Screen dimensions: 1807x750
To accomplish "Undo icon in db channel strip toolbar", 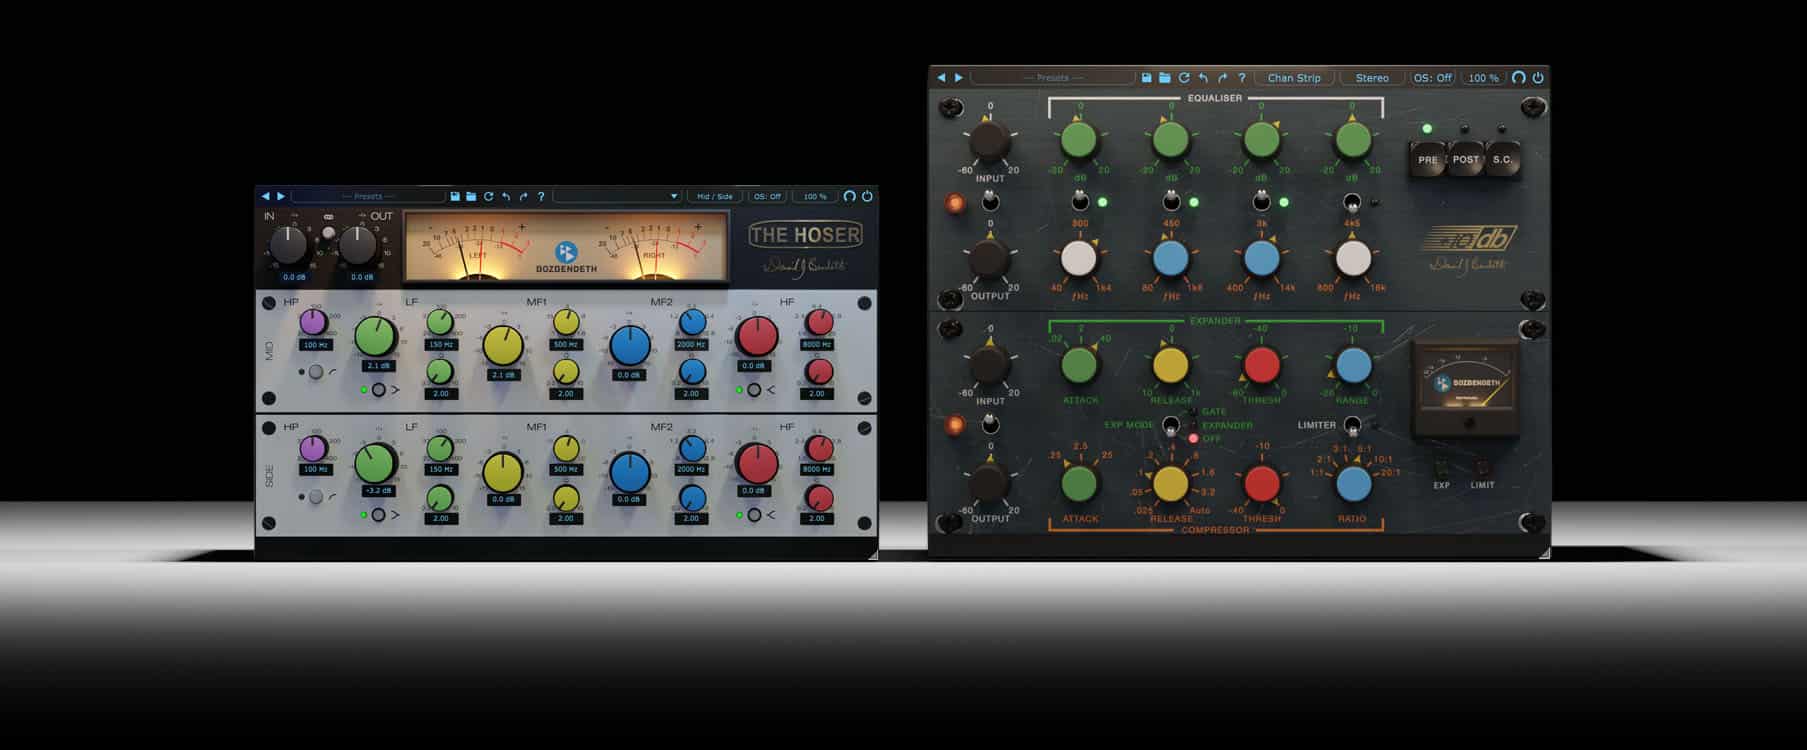I will pyautogui.click(x=1203, y=77).
